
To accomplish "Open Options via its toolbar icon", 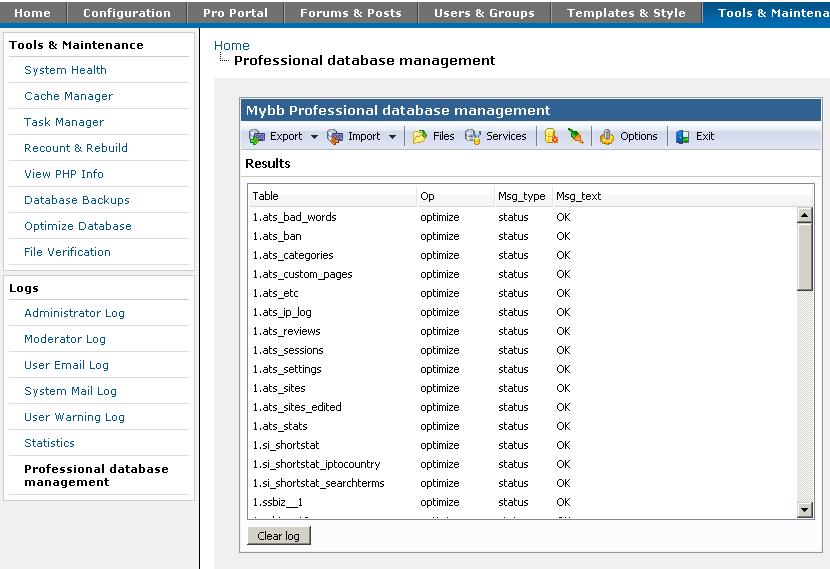I will 607,137.
